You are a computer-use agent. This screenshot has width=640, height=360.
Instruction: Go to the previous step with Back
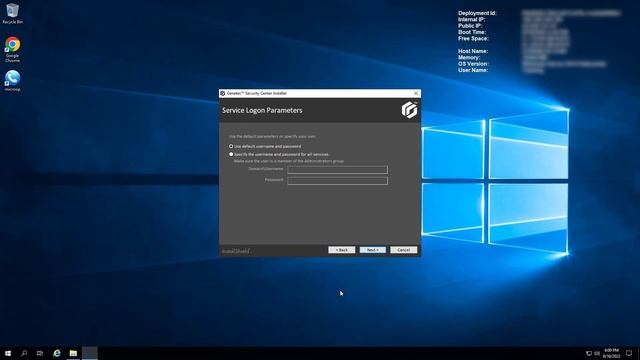(342, 250)
